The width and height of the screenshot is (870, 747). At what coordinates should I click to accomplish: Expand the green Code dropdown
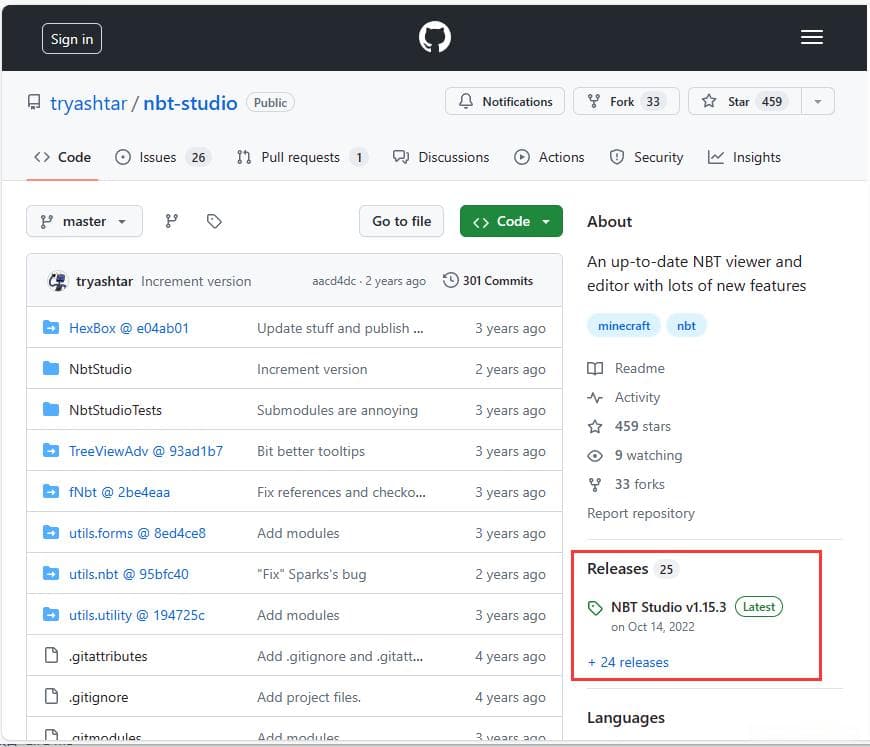click(511, 221)
